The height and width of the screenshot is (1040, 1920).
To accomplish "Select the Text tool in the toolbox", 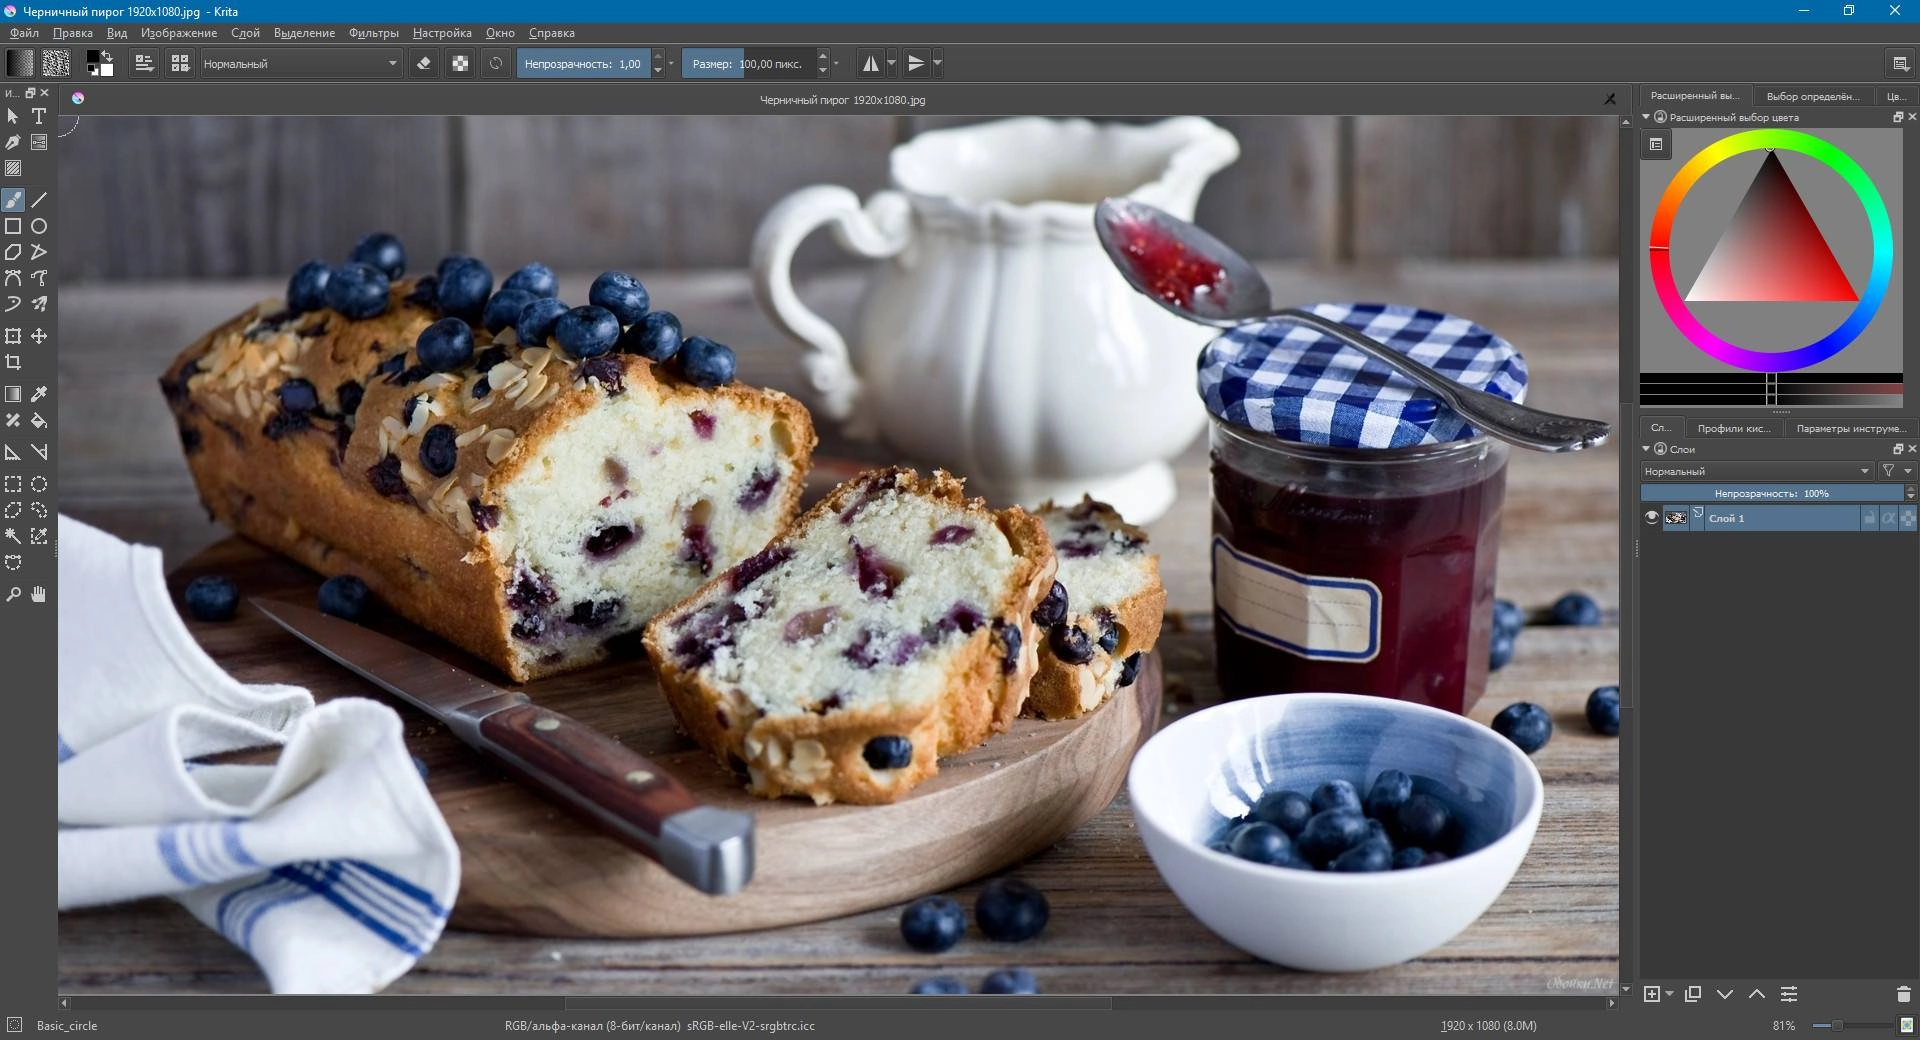I will point(39,116).
